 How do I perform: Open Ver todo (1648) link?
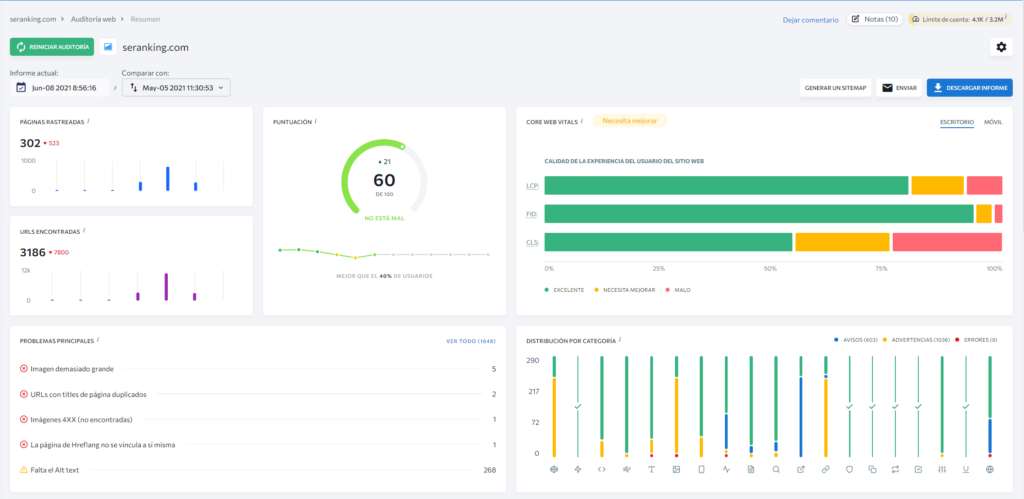(470, 340)
